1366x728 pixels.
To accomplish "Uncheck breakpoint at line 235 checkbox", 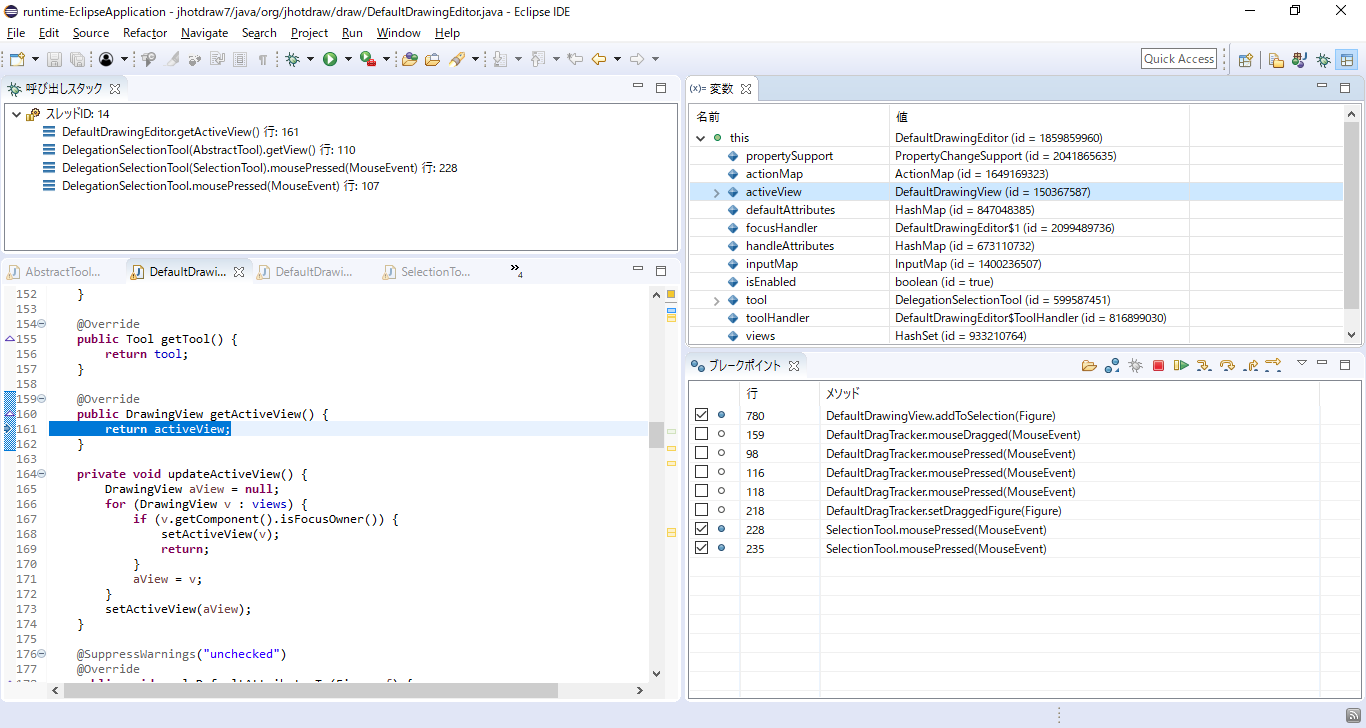I will (701, 548).
